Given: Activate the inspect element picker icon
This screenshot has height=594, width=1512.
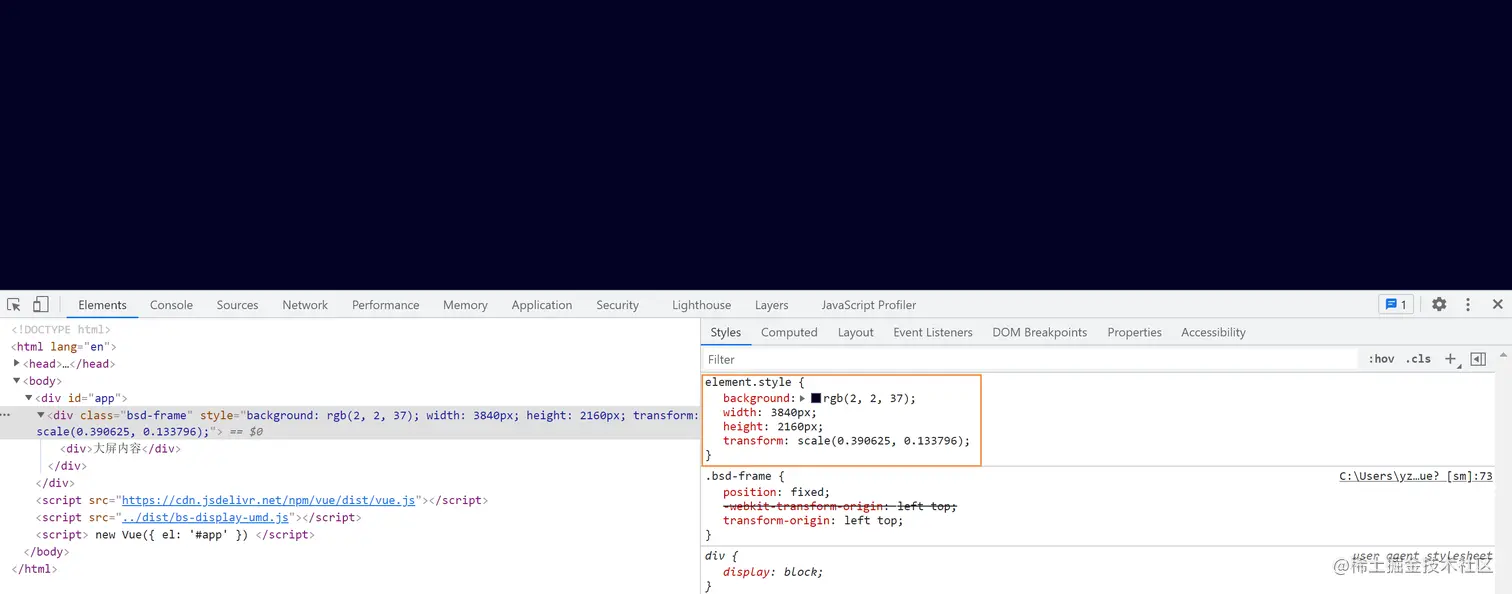Looking at the screenshot, I should click(x=14, y=305).
